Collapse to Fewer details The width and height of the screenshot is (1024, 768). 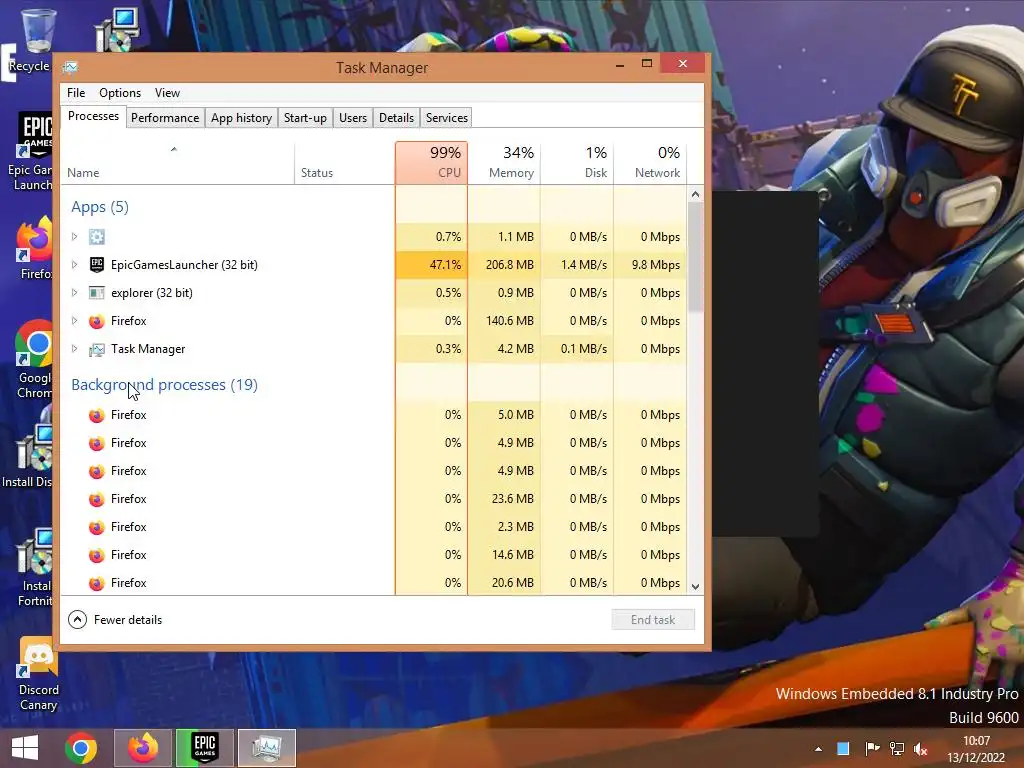point(115,620)
